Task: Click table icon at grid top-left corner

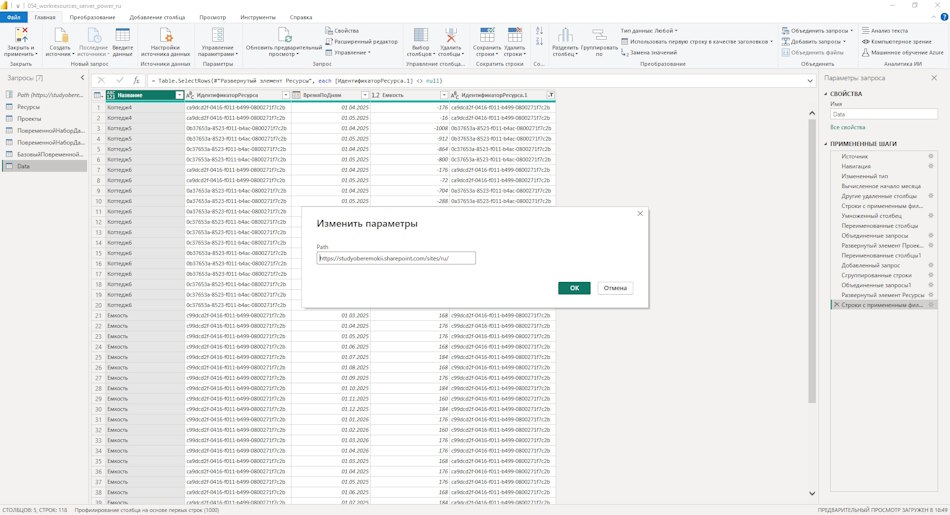Action: point(98,95)
